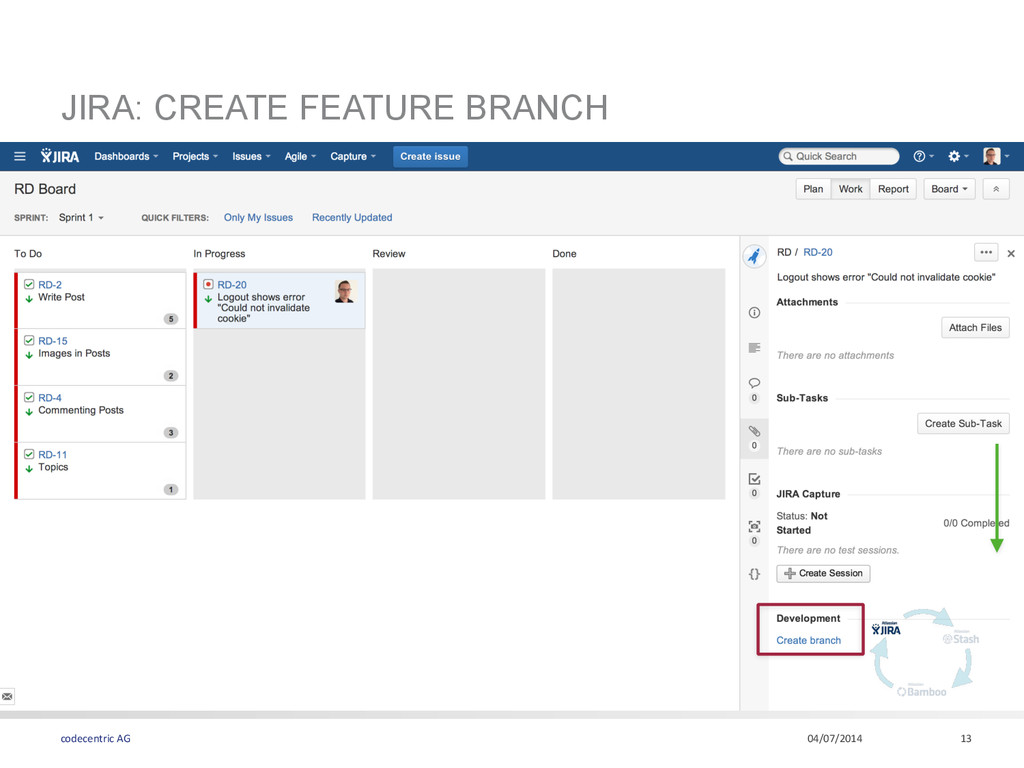Click the estimate badge 3 on RD-4

(x=171, y=432)
